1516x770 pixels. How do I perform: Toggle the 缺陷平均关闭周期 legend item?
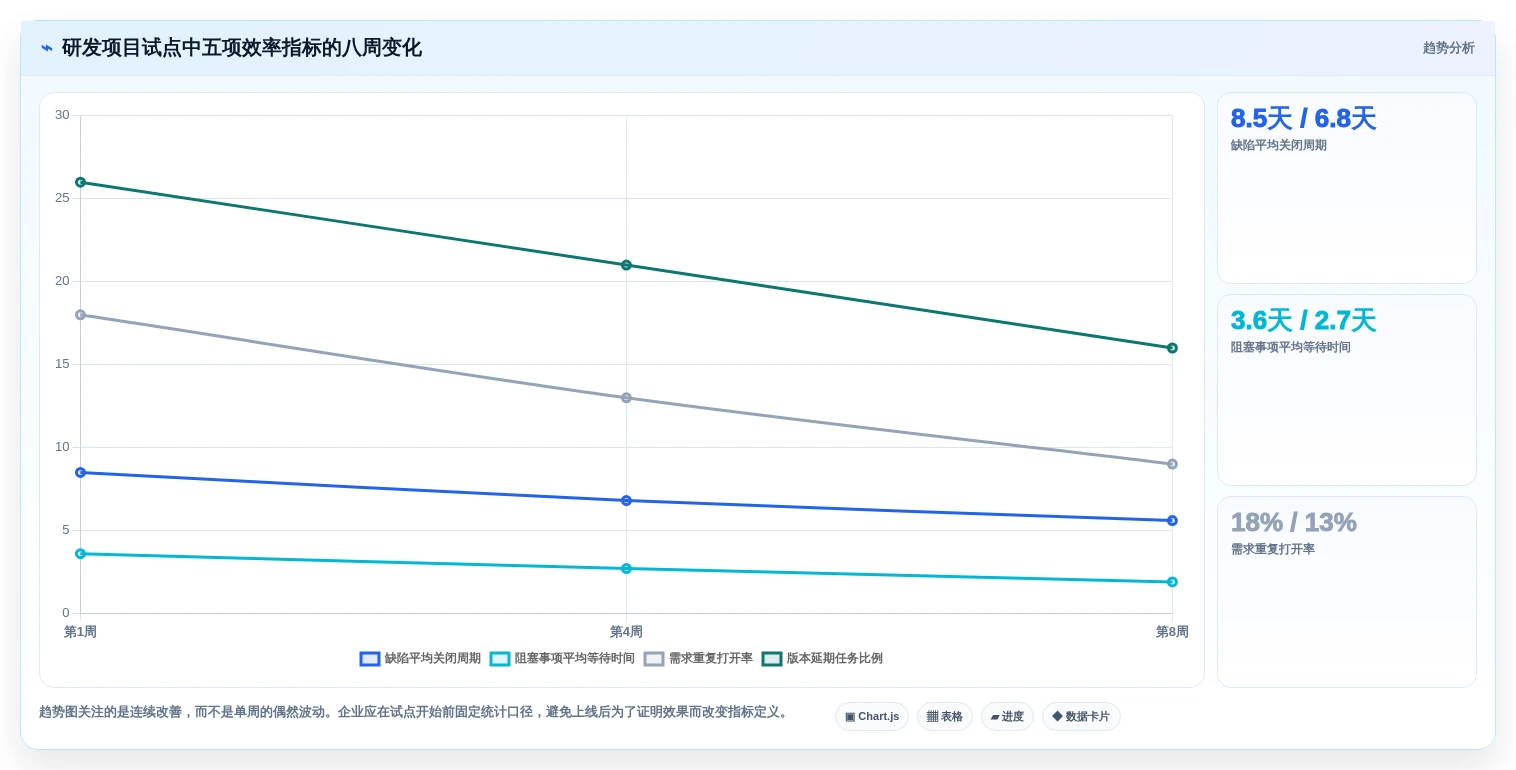pos(420,659)
